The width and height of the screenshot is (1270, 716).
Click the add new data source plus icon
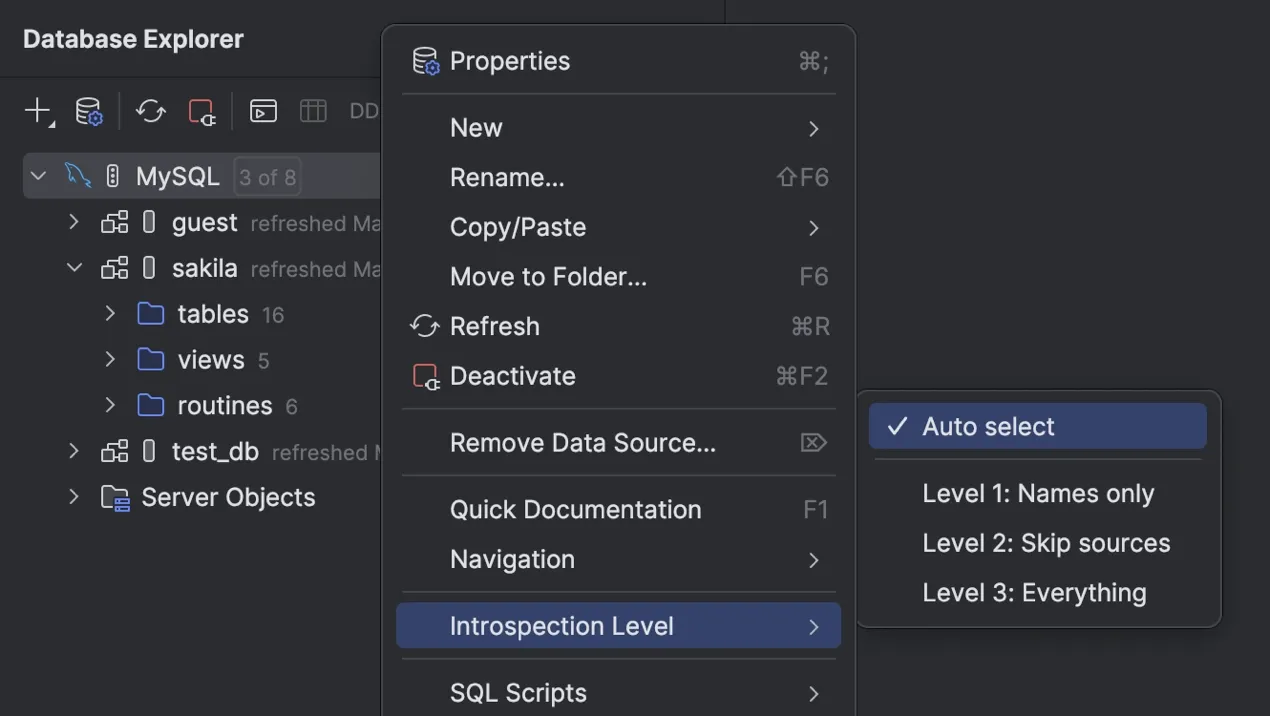pos(37,110)
